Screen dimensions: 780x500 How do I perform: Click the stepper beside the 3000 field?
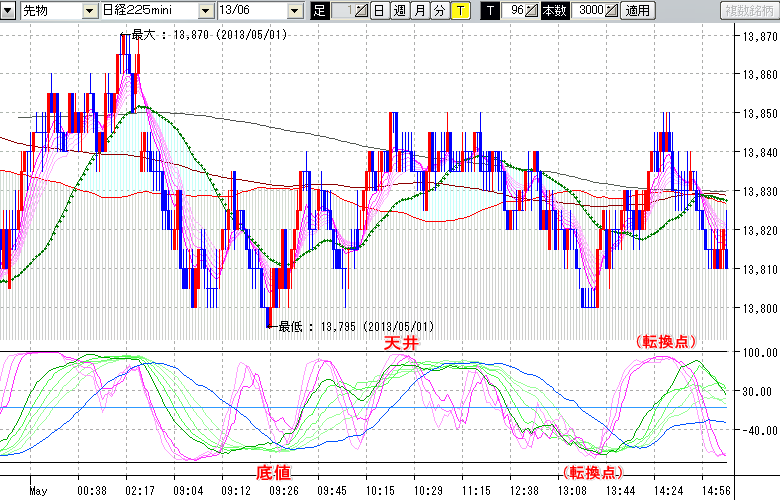(611, 11)
